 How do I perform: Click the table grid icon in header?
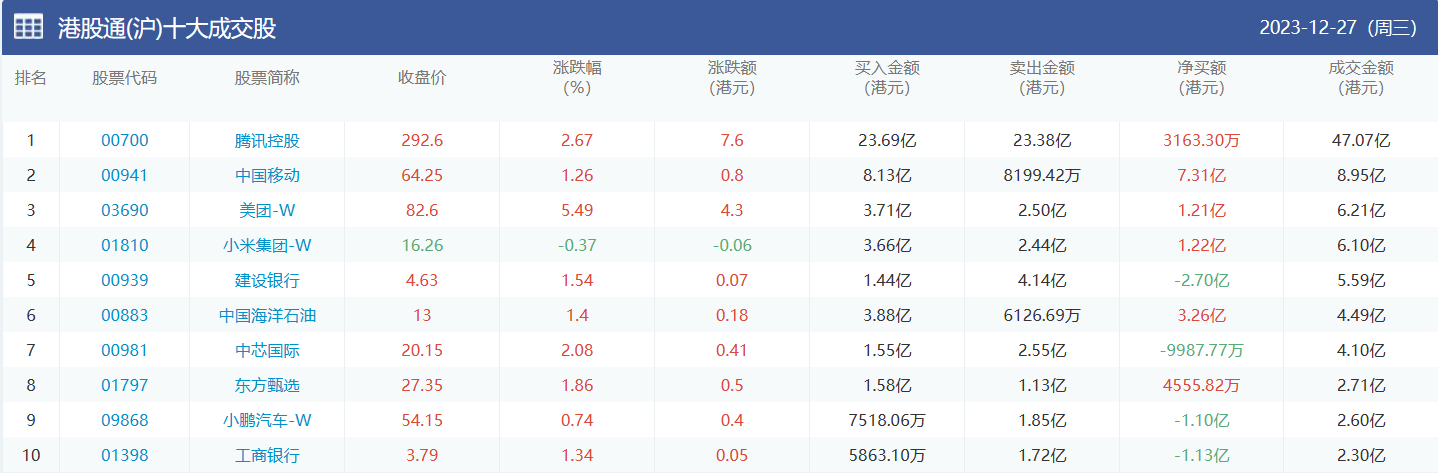click(x=28, y=27)
